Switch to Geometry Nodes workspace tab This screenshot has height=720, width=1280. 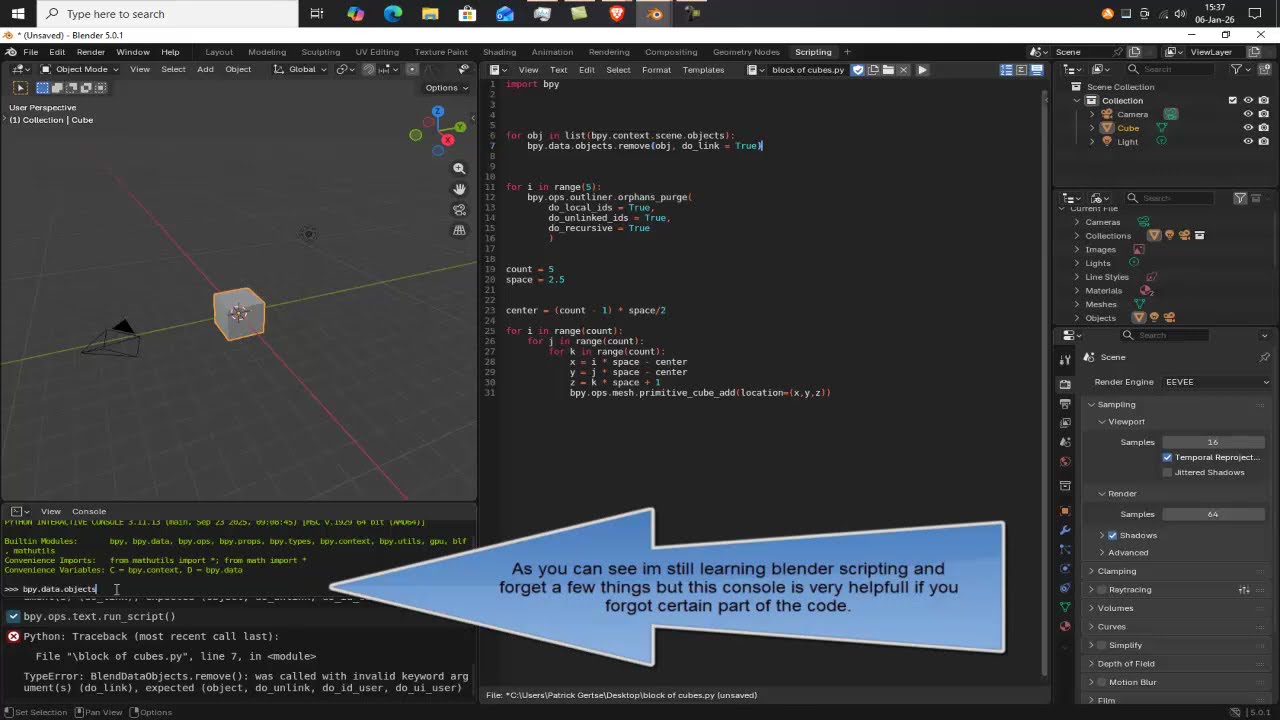tap(746, 52)
